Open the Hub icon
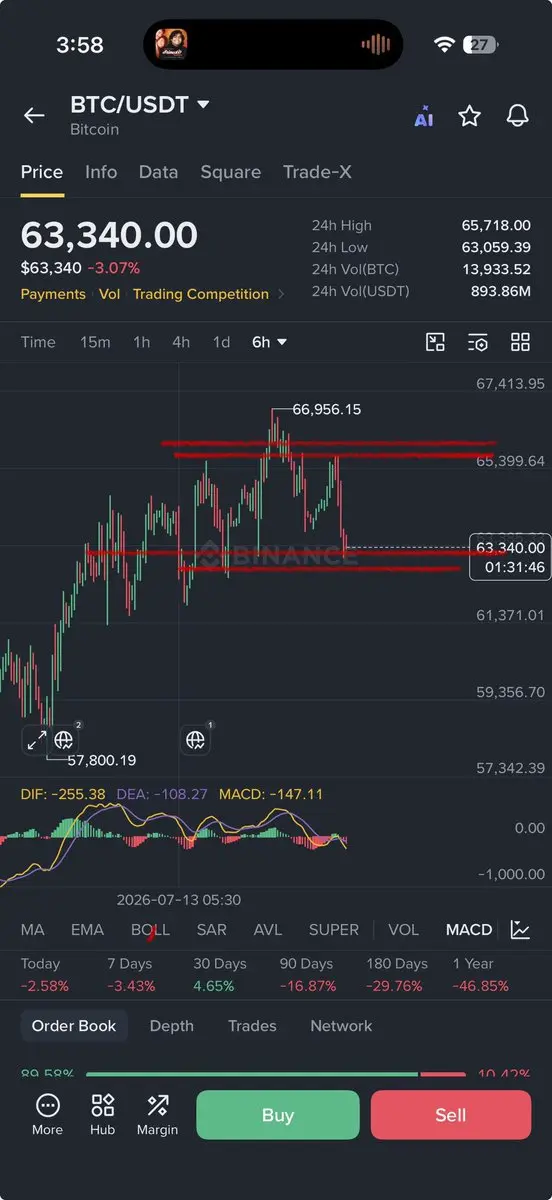Screen dimensions: 552x1200 click(x=102, y=1115)
